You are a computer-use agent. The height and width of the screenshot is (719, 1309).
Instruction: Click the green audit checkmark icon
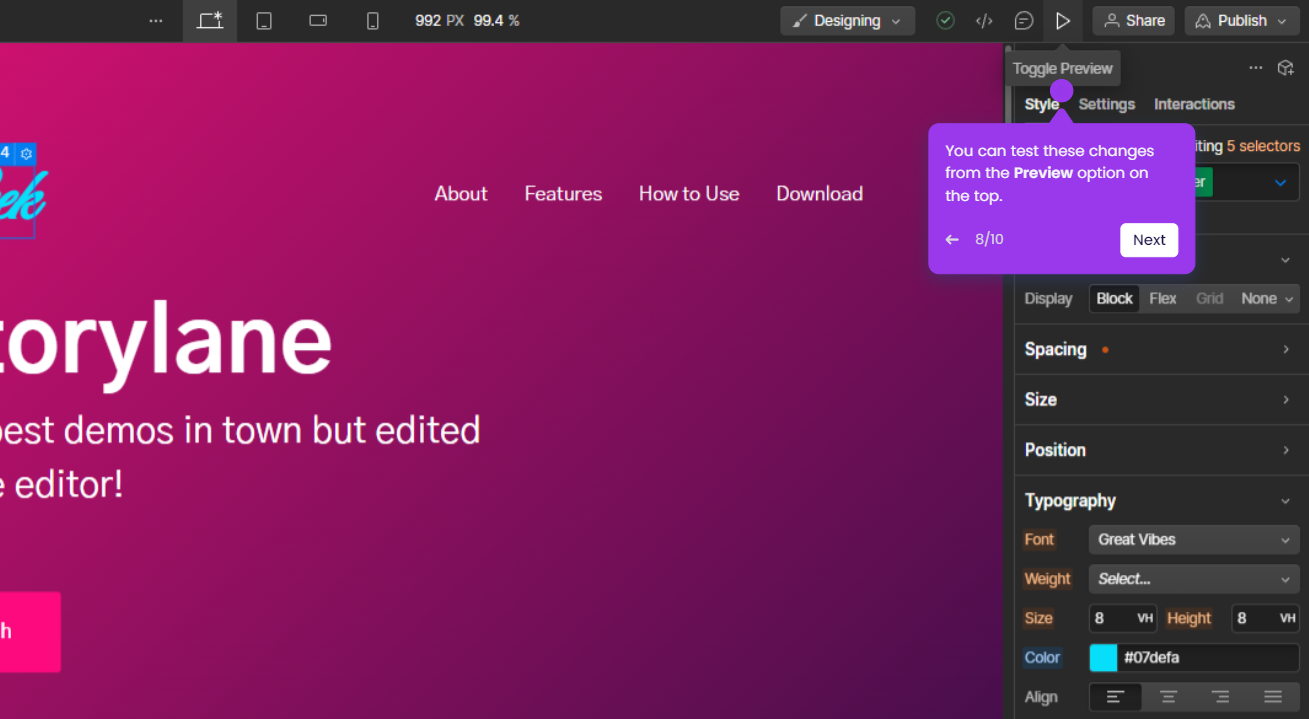945,20
